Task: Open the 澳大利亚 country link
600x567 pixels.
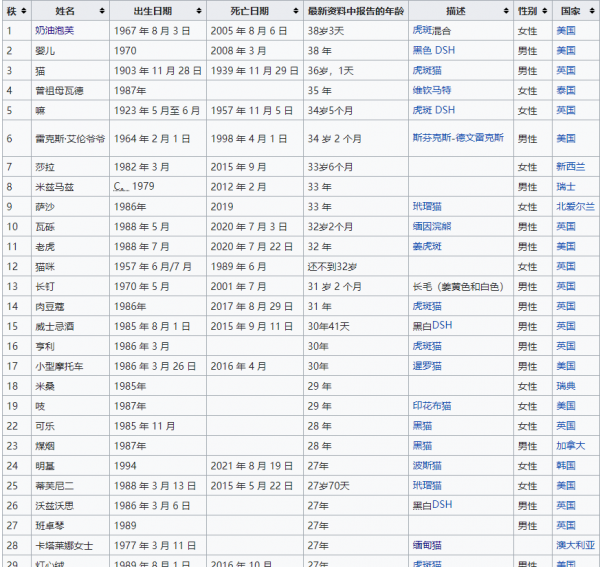Action: pyautogui.click(x=576, y=545)
